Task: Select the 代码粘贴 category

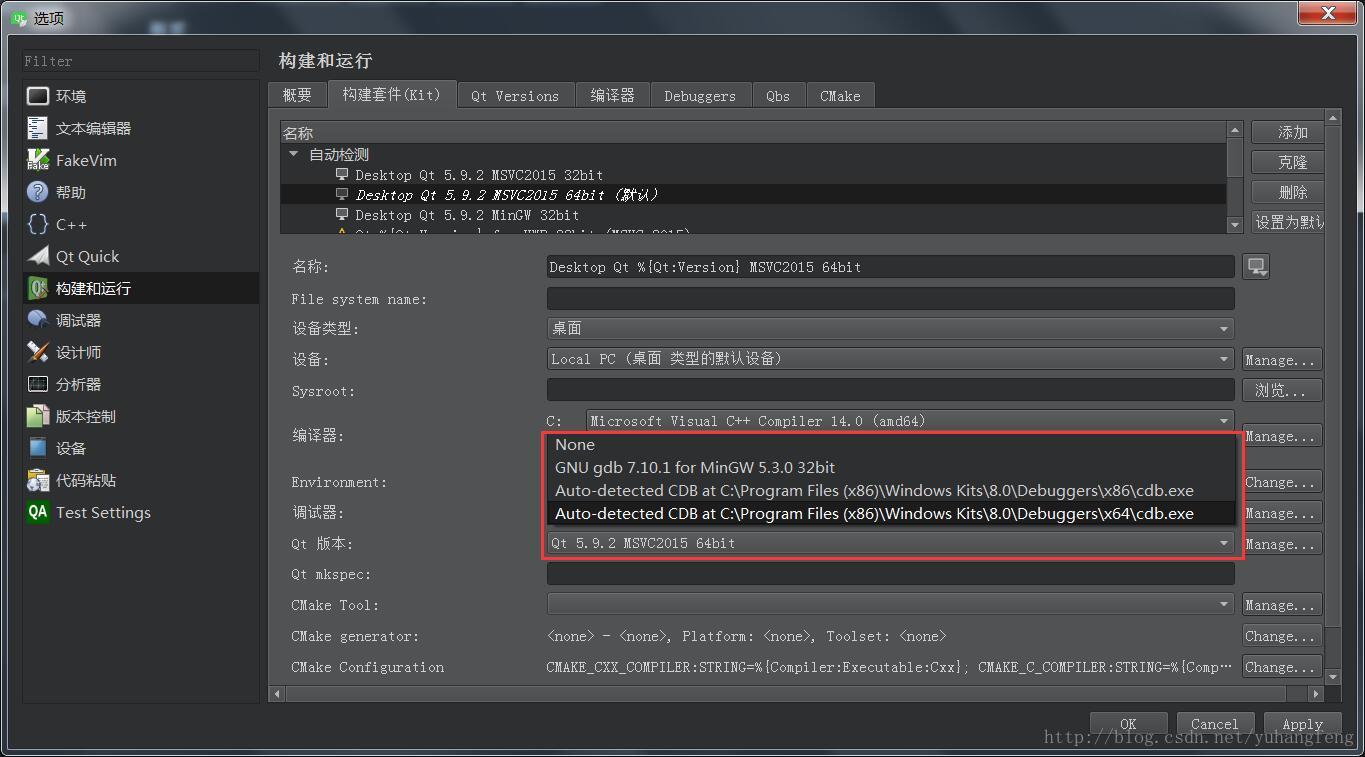Action: click(x=140, y=480)
